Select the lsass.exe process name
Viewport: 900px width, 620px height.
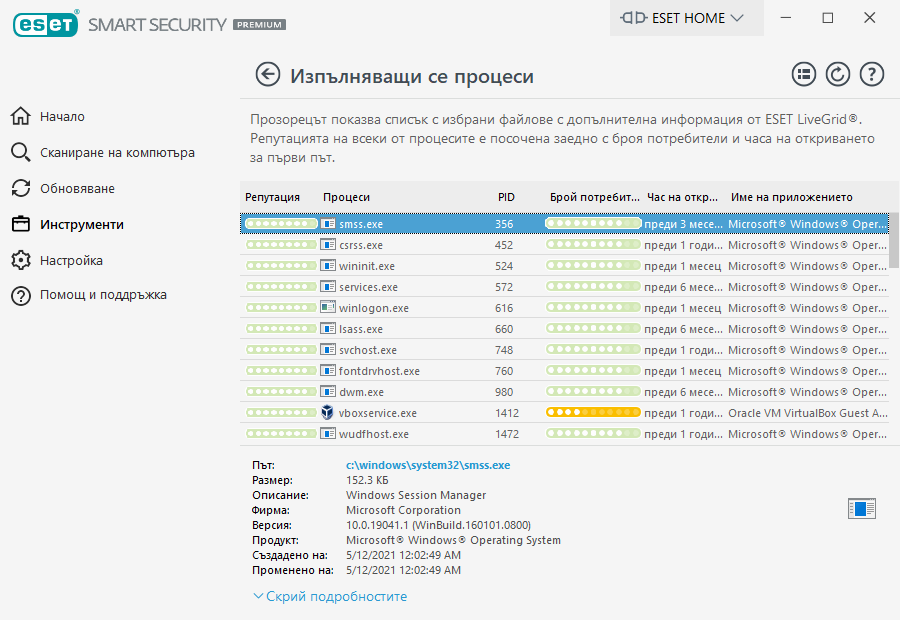pos(360,329)
